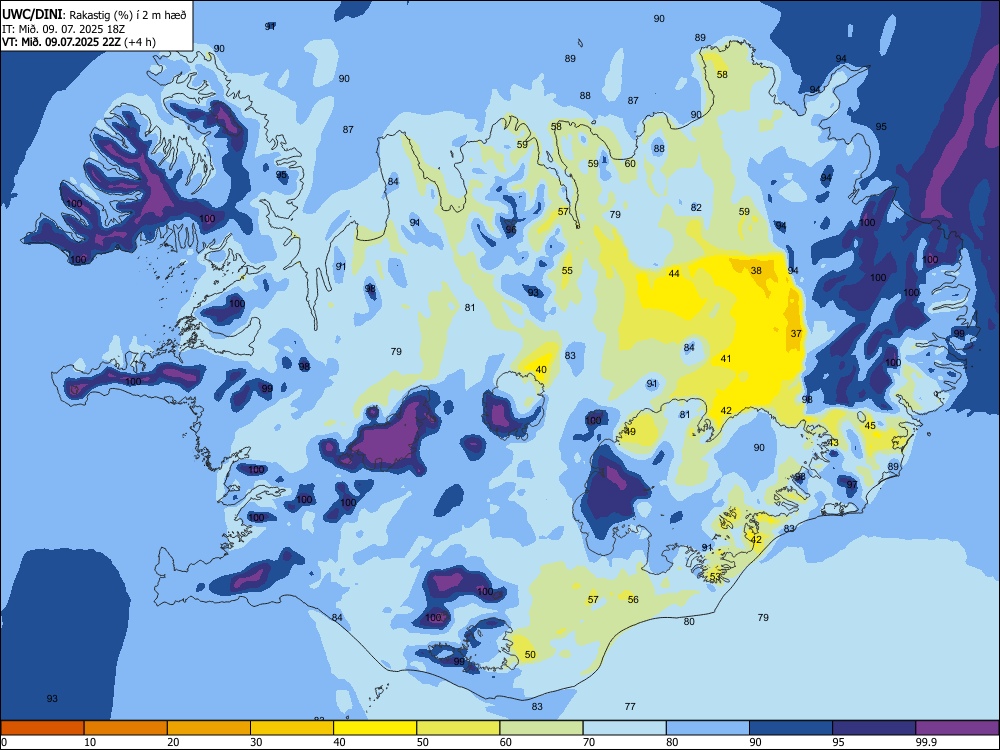The image size is (1000, 750).
Task: Choose the purple legend swatch above 99.9
Action: point(957,728)
